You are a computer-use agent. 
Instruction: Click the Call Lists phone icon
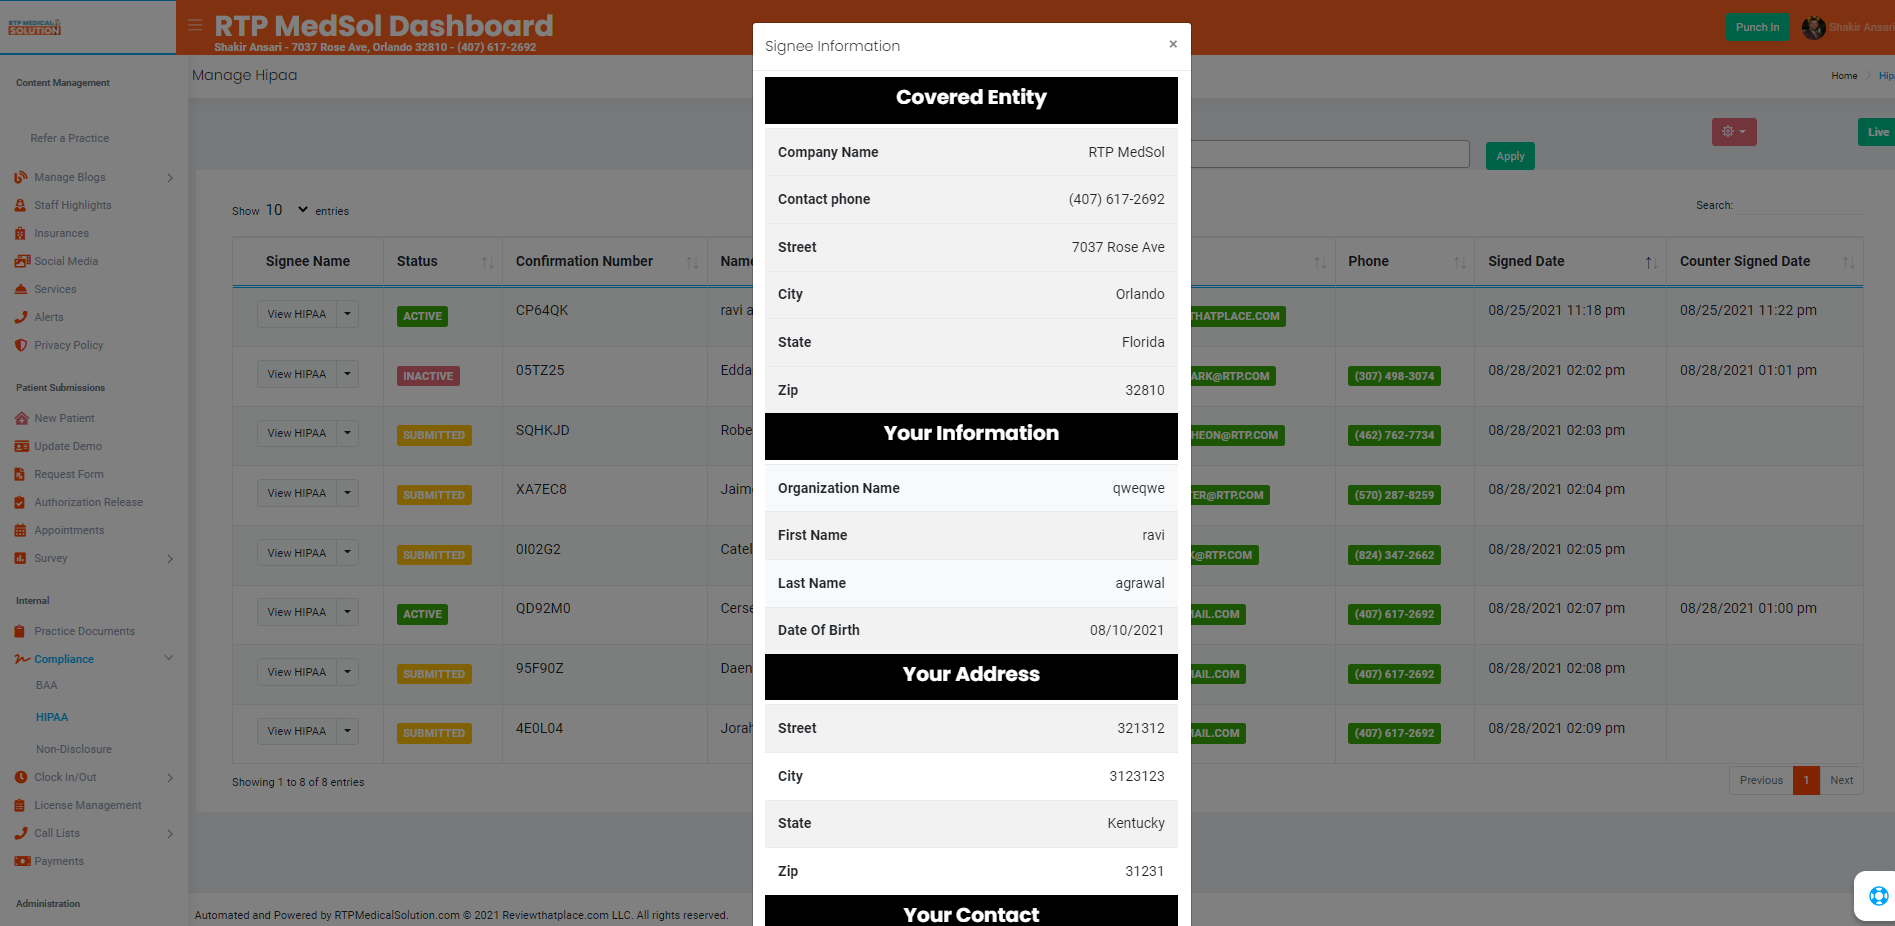click(21, 833)
